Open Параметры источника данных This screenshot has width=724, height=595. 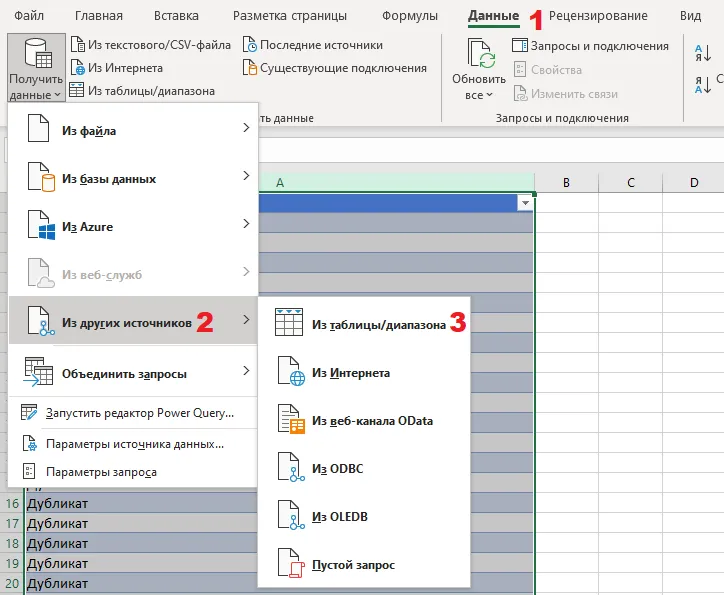point(134,443)
